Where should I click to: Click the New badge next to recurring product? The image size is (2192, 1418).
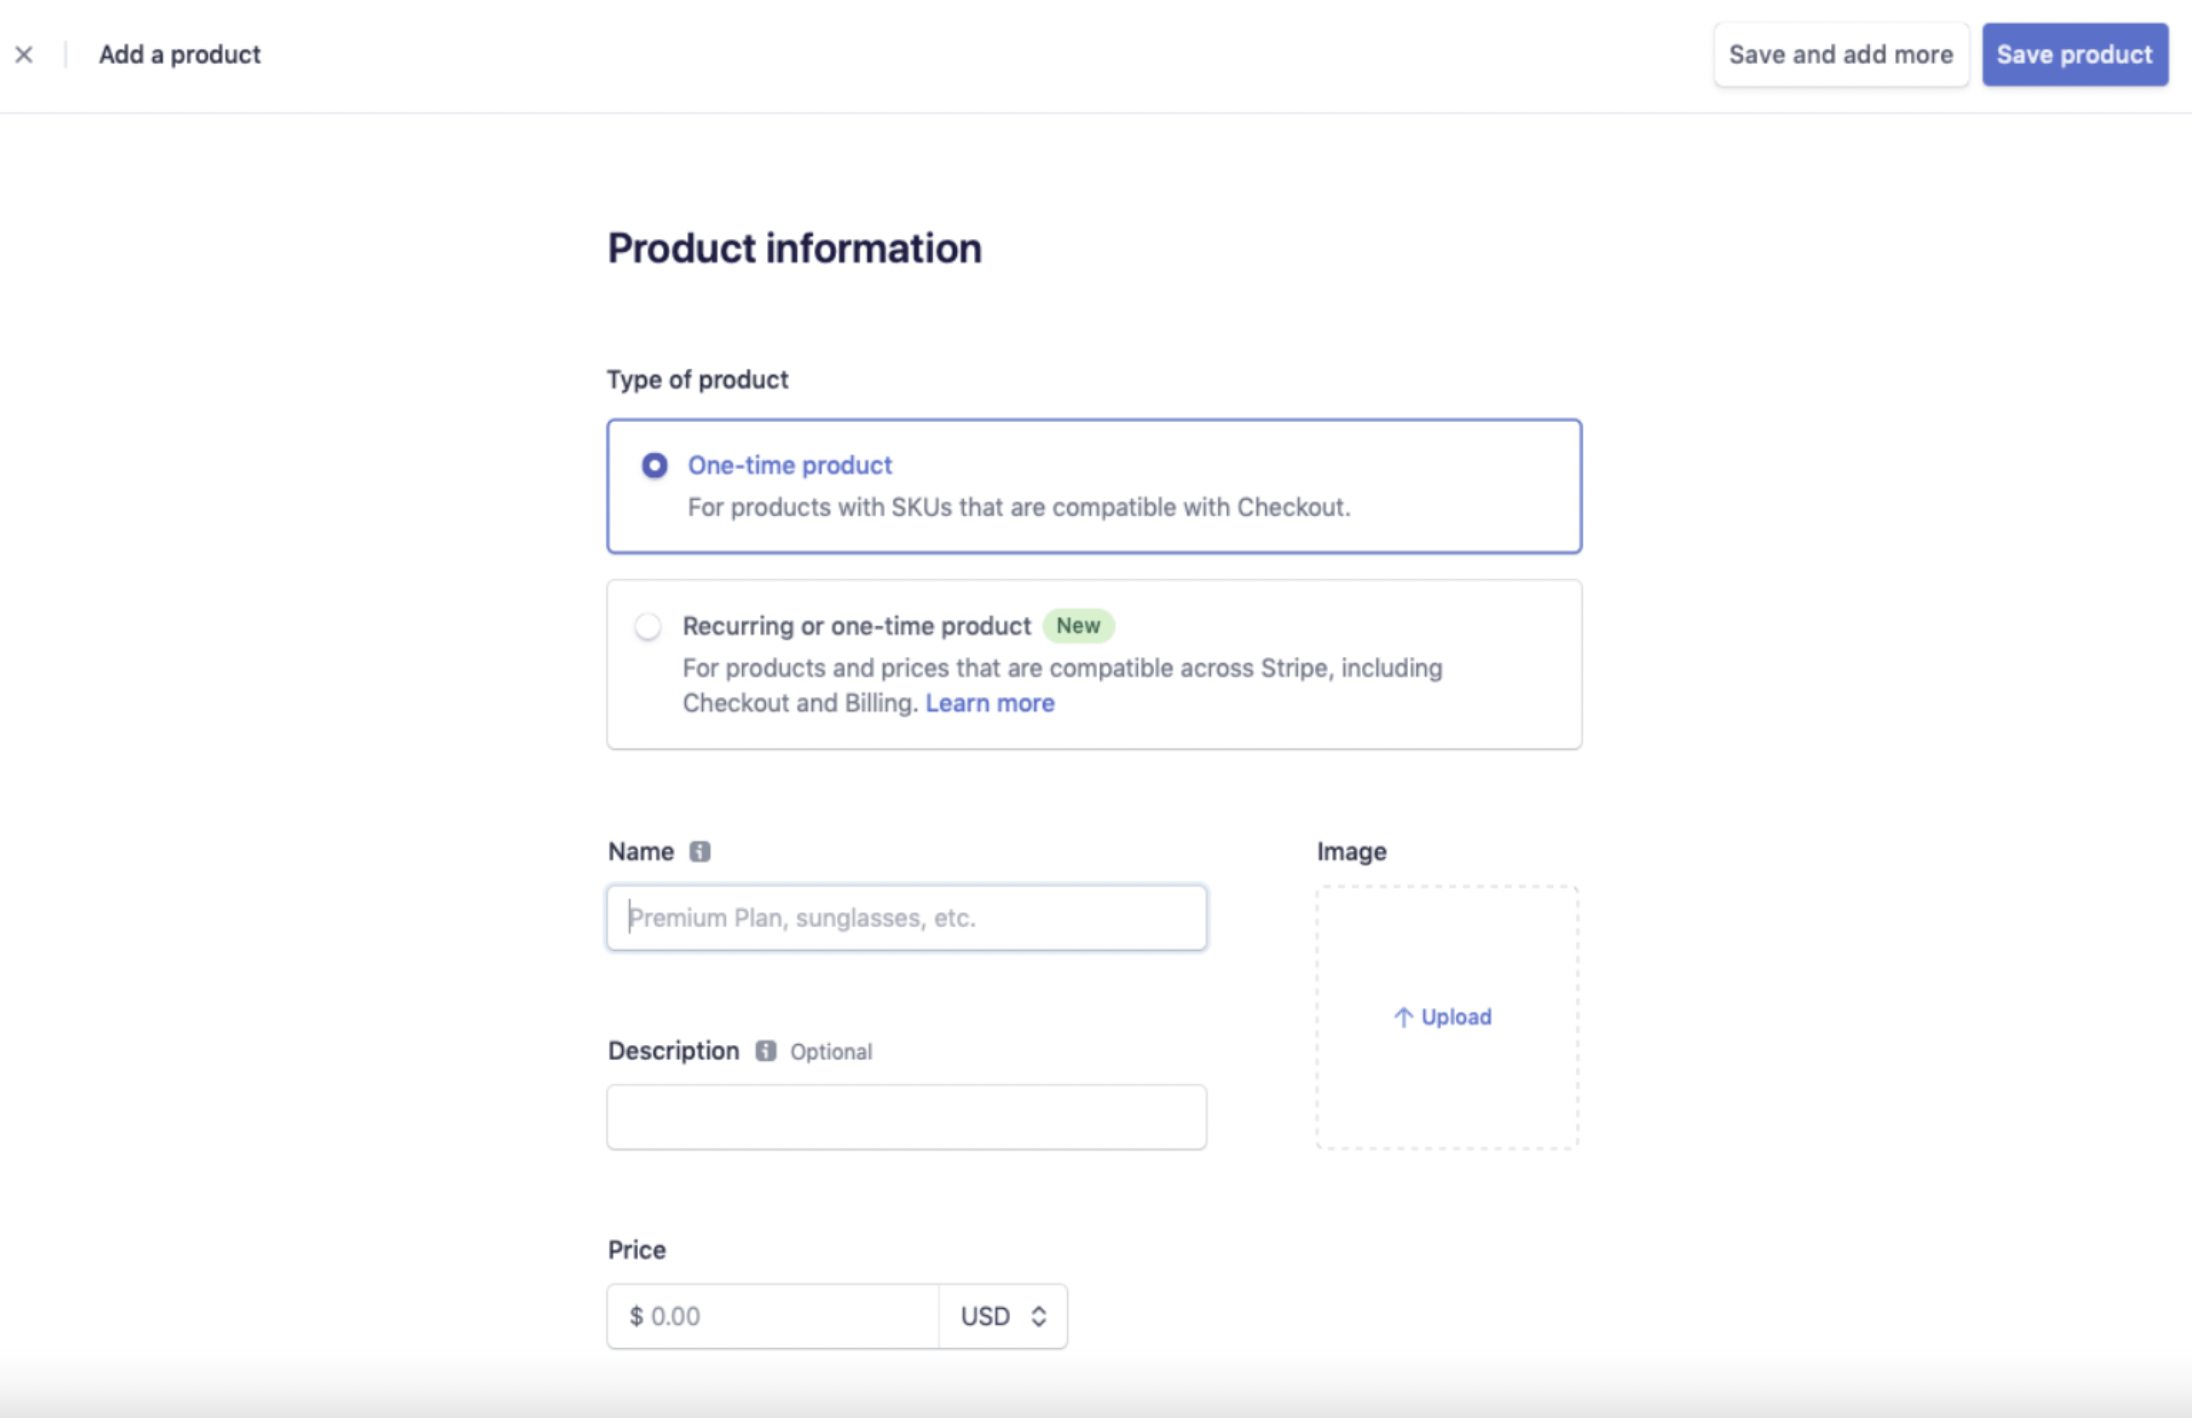pyautogui.click(x=1079, y=626)
